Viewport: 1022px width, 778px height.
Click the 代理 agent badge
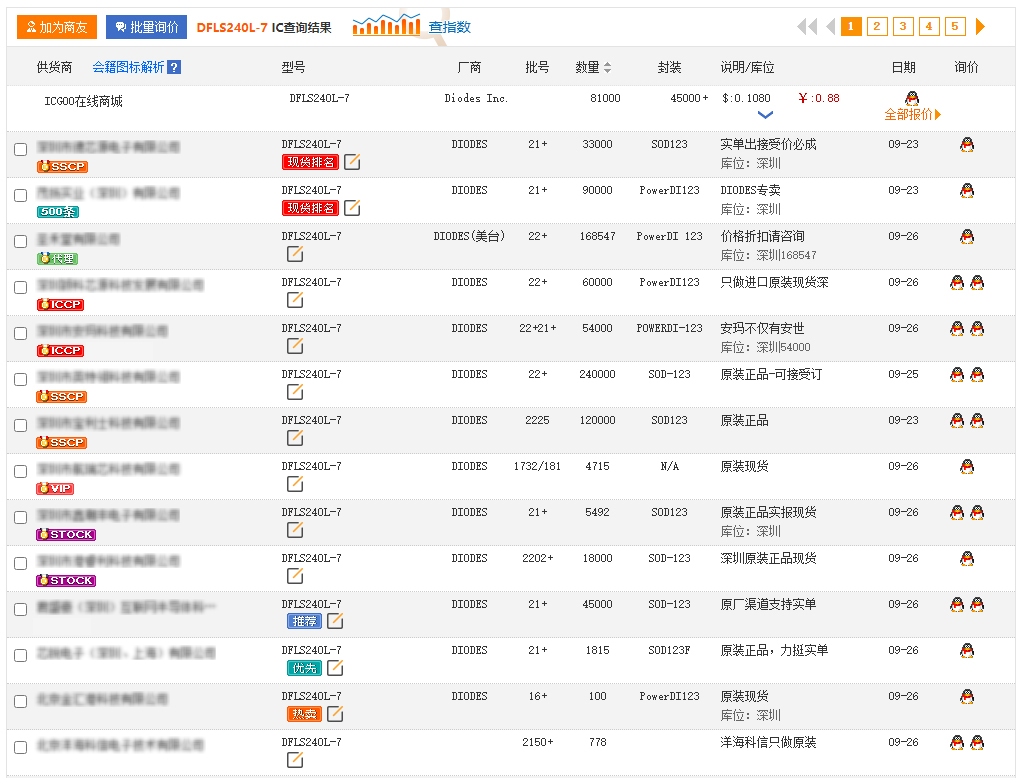click(x=57, y=259)
